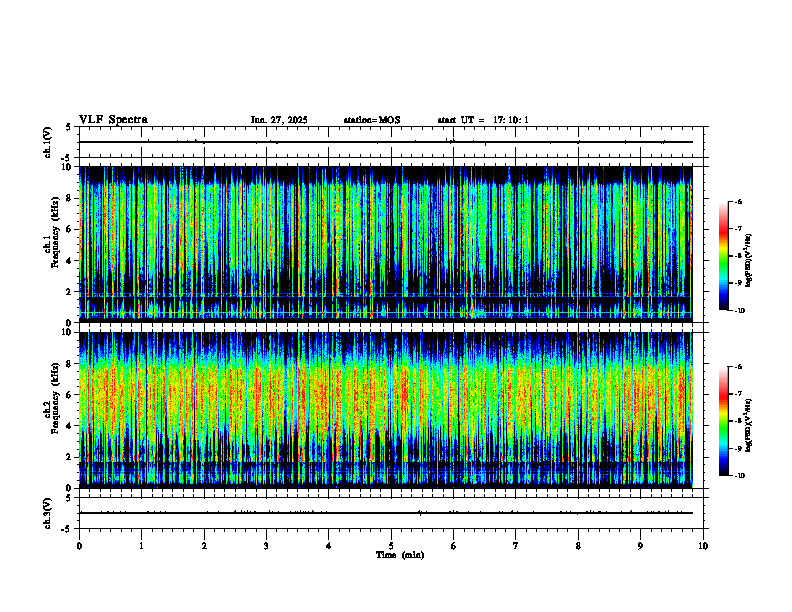This screenshot has height=612, width=792.
Task: Click time axis tick label "4"
Action: pos(329,546)
